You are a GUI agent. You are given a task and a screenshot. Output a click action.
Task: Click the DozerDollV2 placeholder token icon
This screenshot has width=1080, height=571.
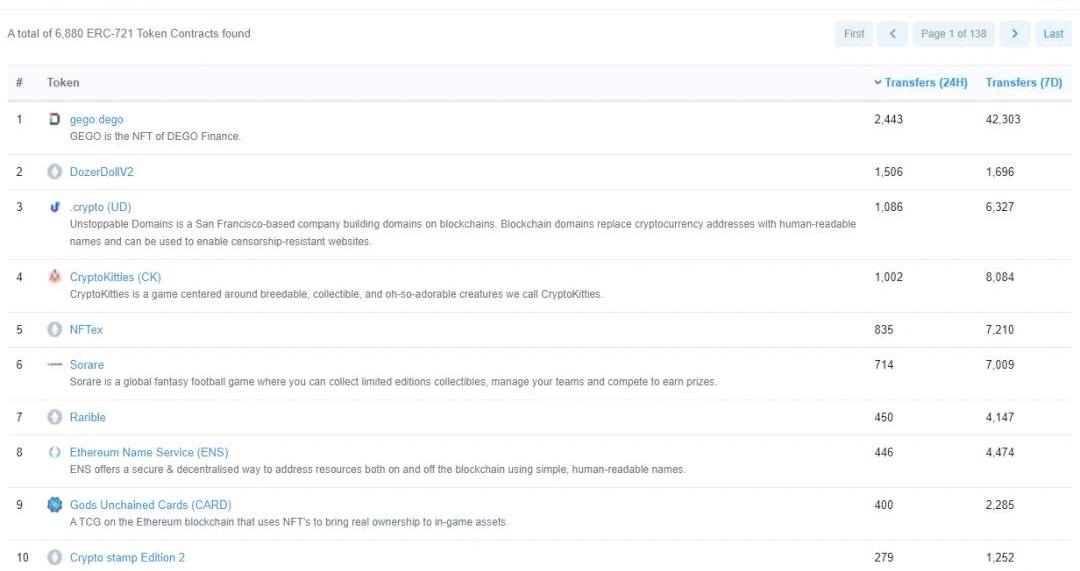[x=54, y=172]
